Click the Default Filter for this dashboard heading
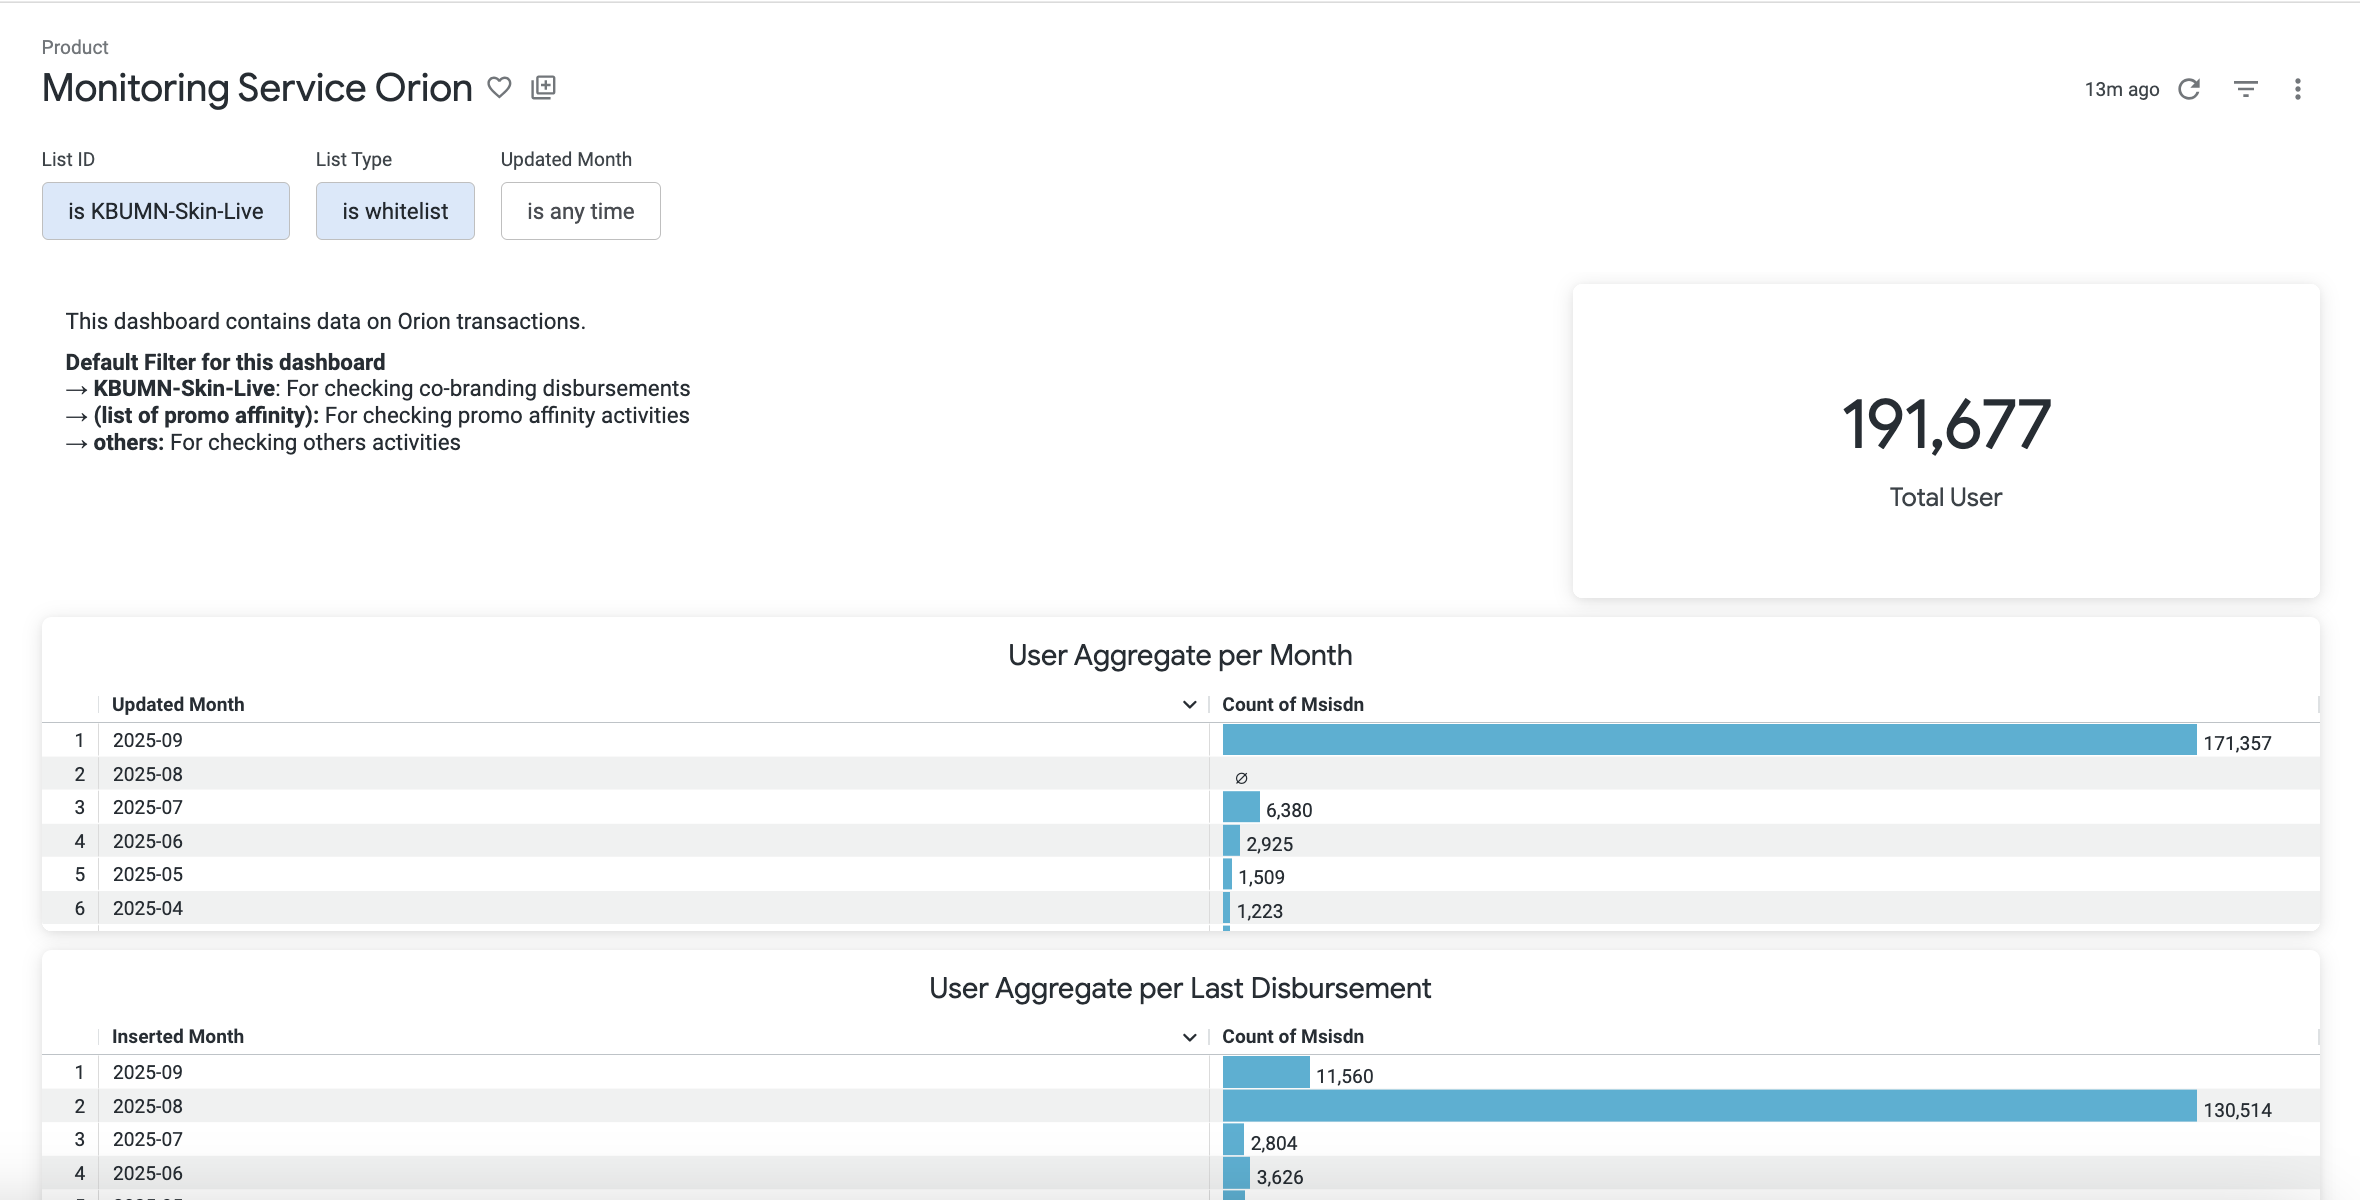The height and width of the screenshot is (1200, 2360). click(225, 362)
